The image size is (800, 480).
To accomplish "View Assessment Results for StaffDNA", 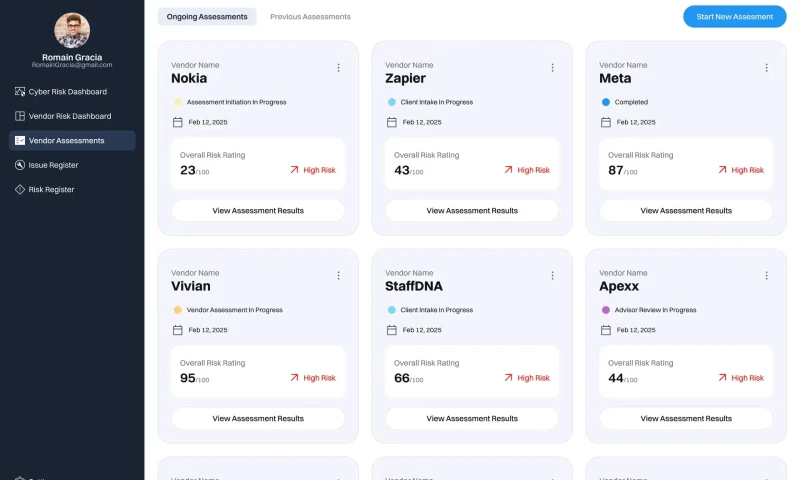I will point(472,419).
